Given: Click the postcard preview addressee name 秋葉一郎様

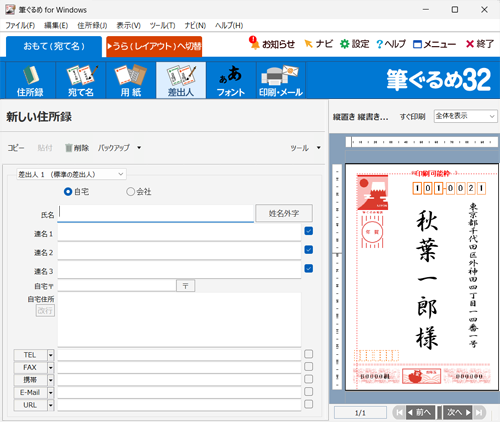Looking at the screenshot, I should click(427, 279).
